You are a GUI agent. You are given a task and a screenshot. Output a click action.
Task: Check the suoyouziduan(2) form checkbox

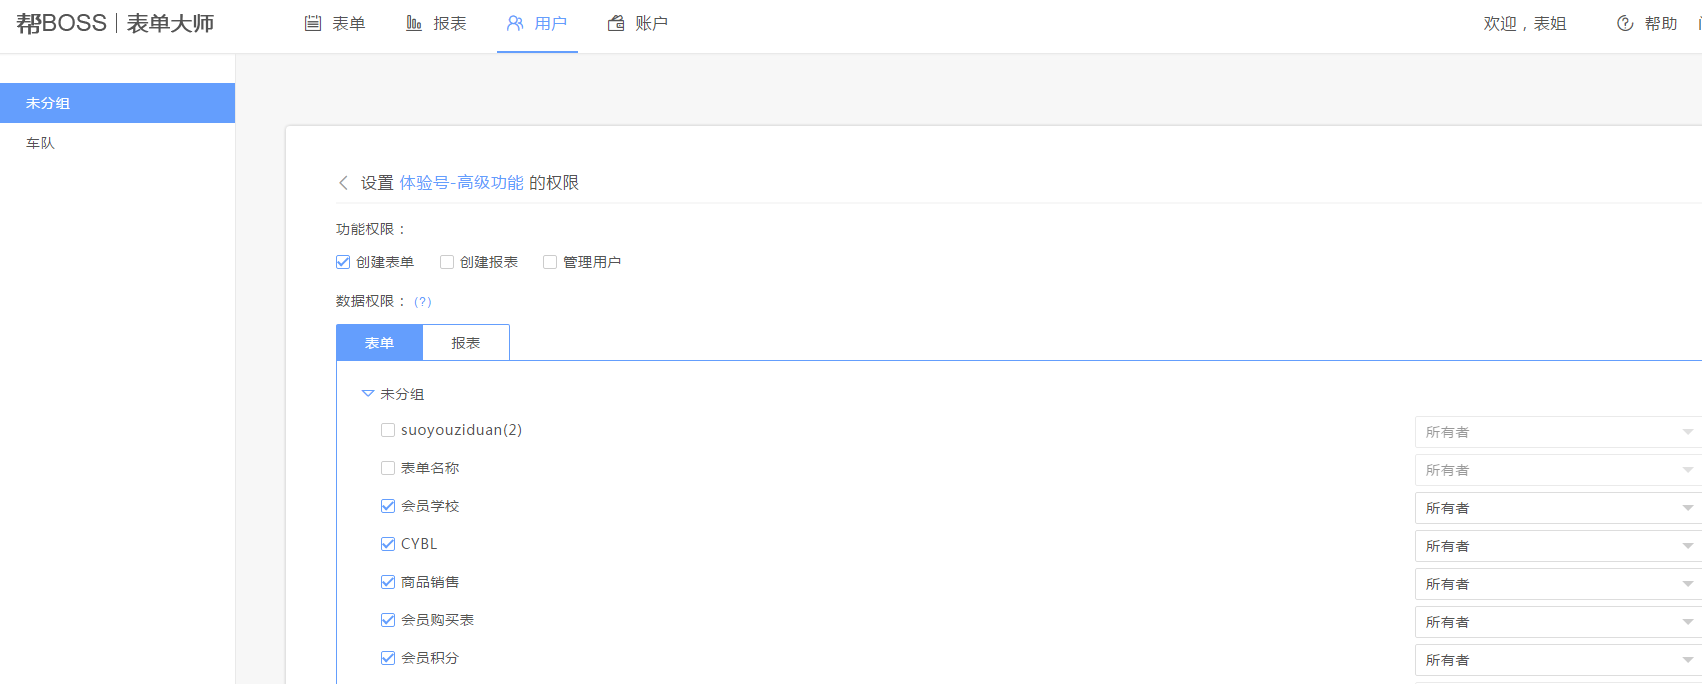(x=388, y=430)
